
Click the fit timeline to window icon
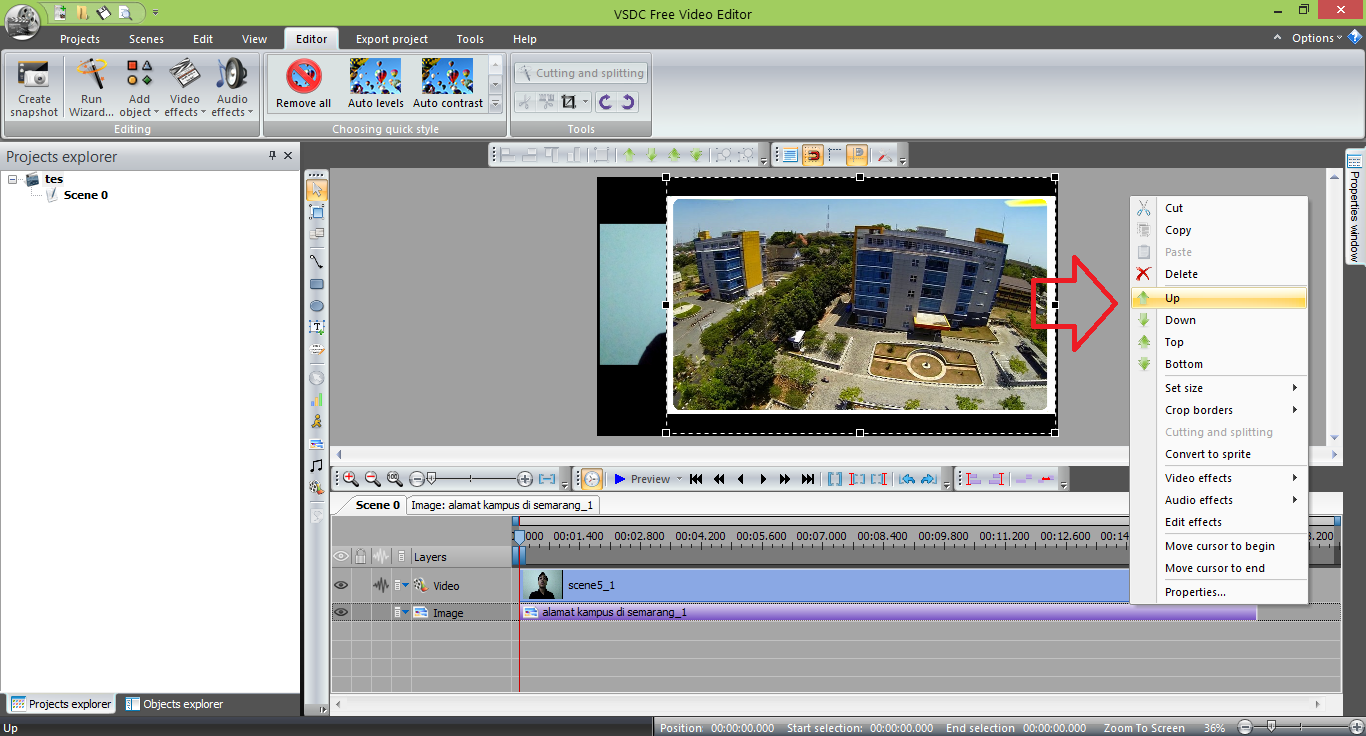pyautogui.click(x=547, y=479)
